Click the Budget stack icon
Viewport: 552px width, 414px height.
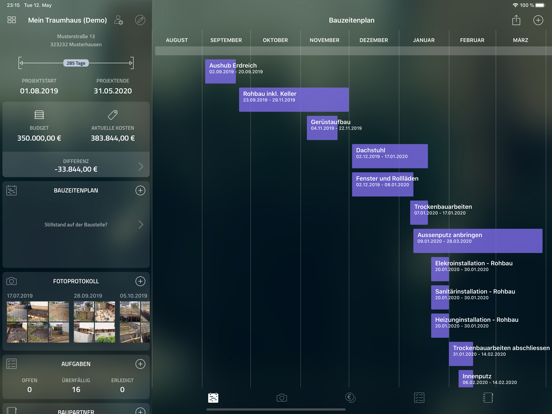coord(39,115)
